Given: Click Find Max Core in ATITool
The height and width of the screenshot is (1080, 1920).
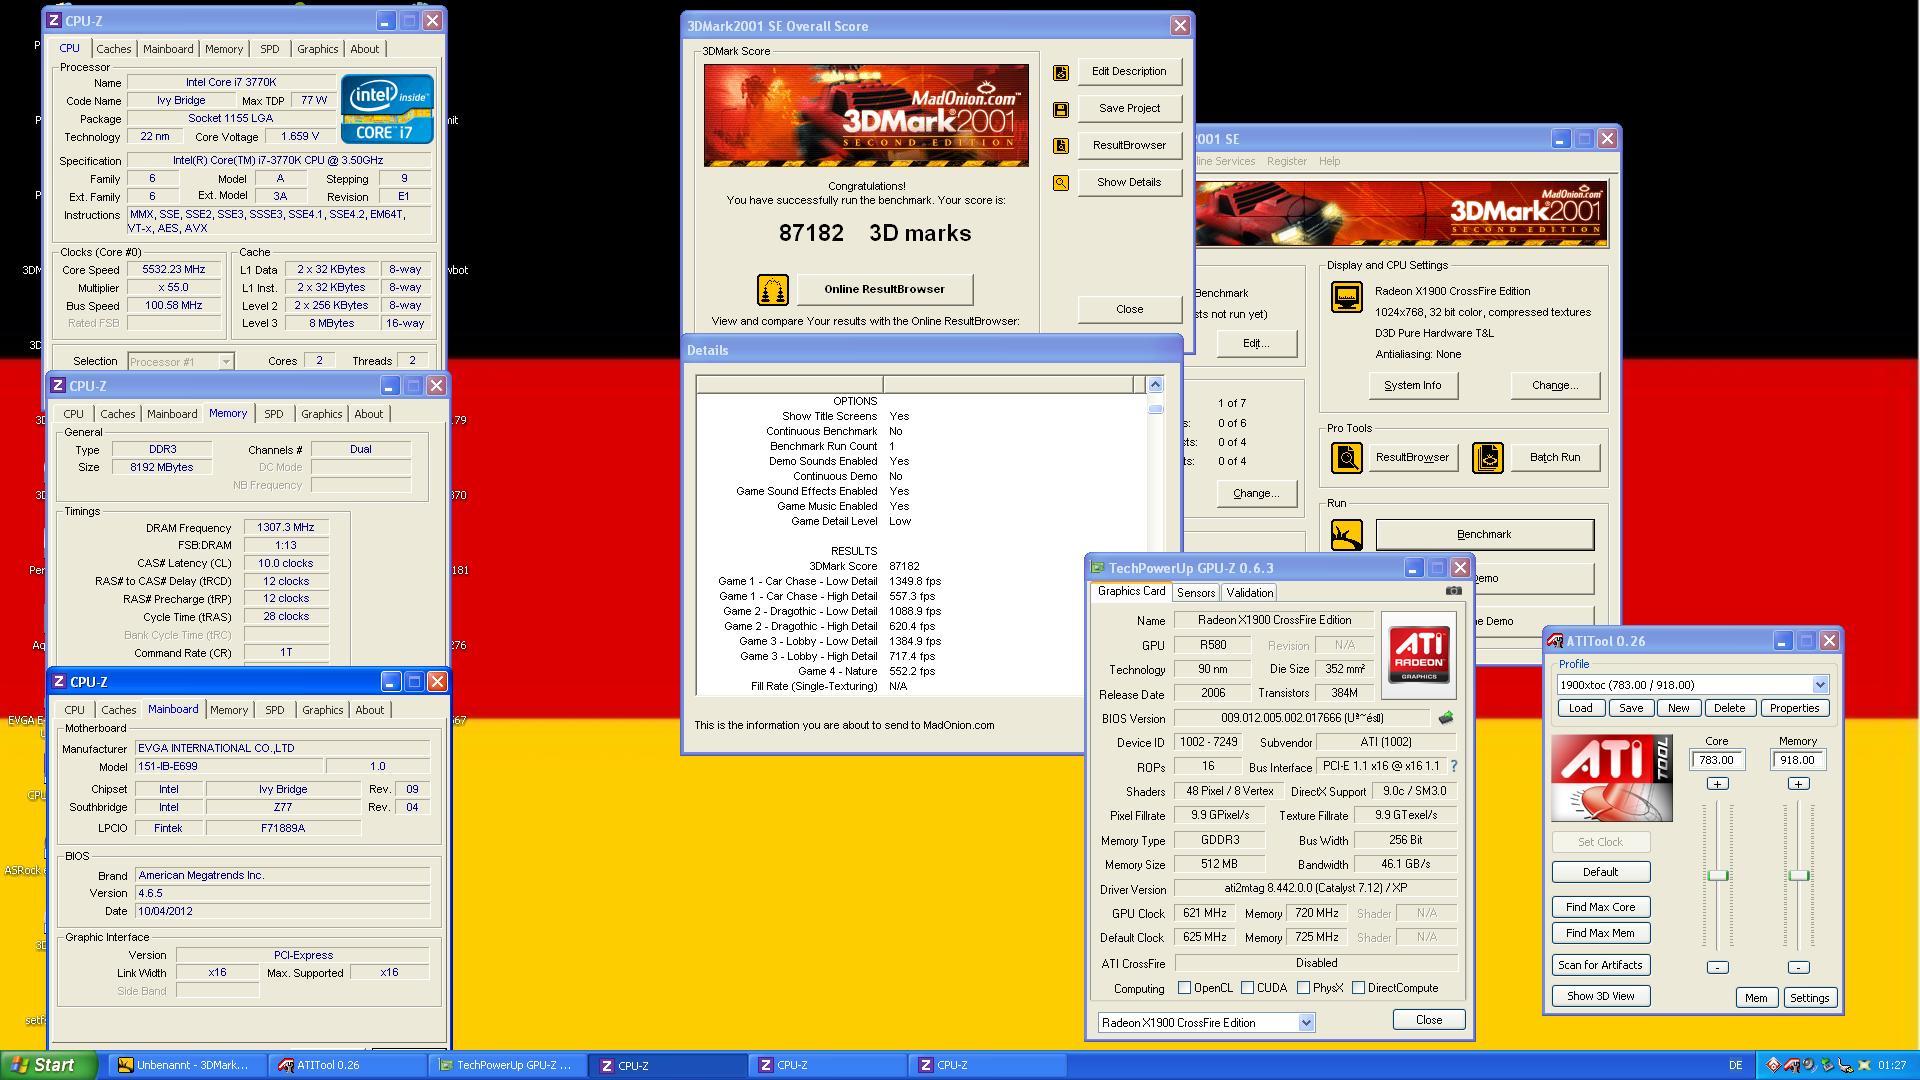Looking at the screenshot, I should [1600, 908].
